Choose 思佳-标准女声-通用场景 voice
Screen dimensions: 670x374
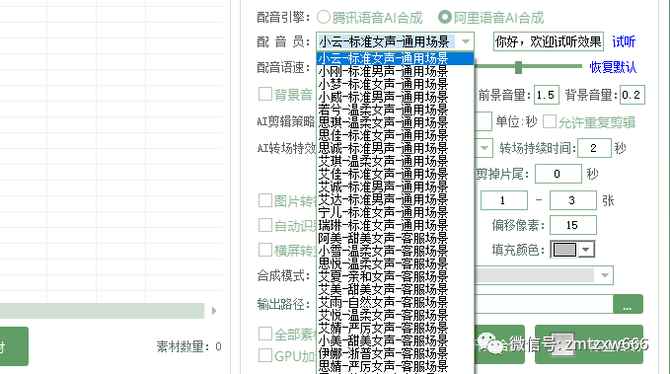pyautogui.click(x=395, y=135)
